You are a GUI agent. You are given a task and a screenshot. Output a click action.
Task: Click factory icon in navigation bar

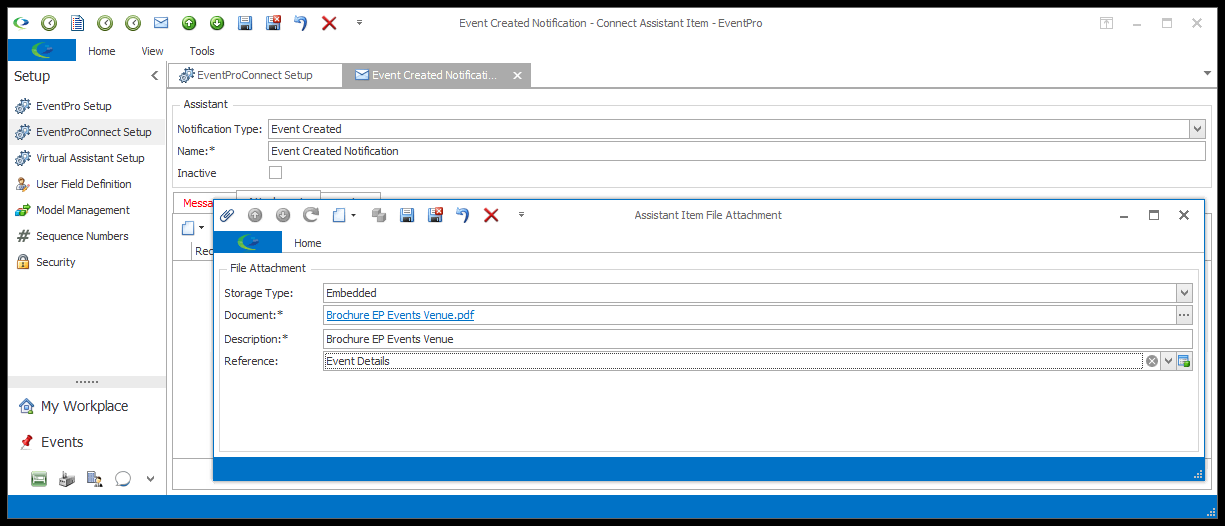click(67, 479)
